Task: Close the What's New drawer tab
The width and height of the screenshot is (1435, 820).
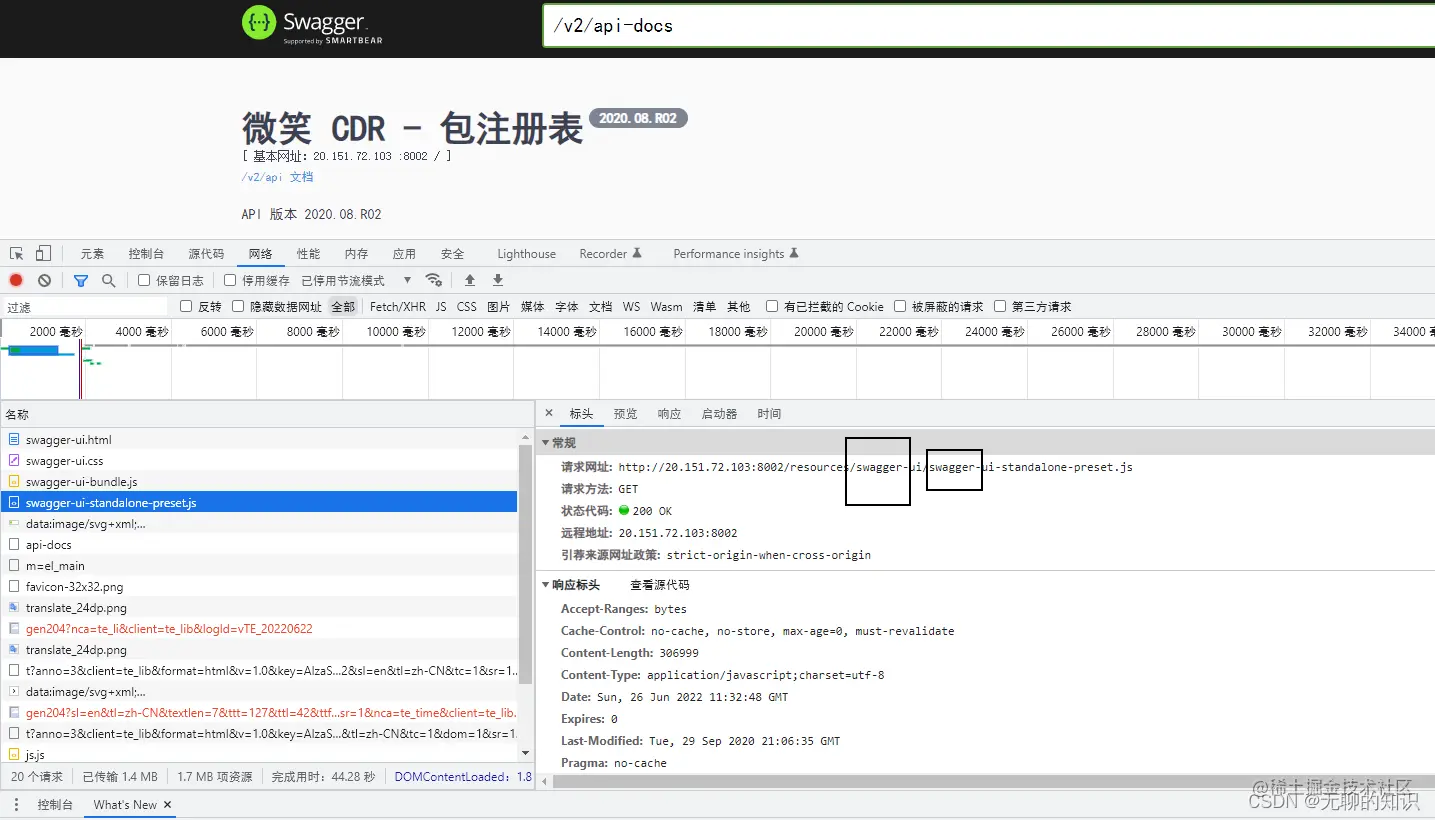Action: 167,804
